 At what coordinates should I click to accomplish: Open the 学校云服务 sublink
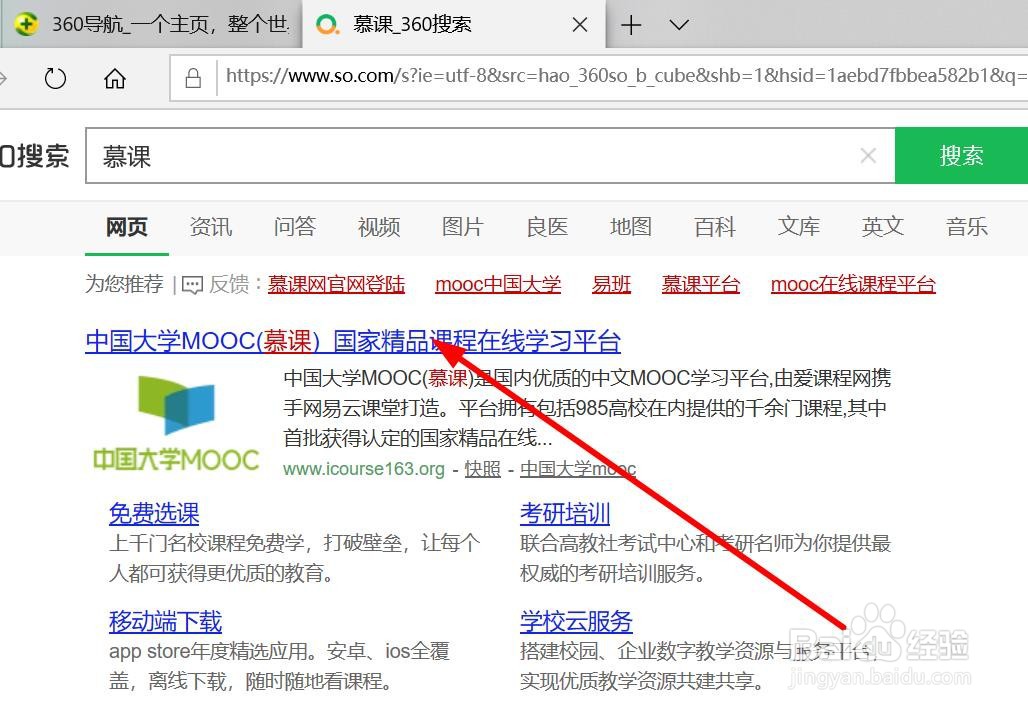pos(576,622)
